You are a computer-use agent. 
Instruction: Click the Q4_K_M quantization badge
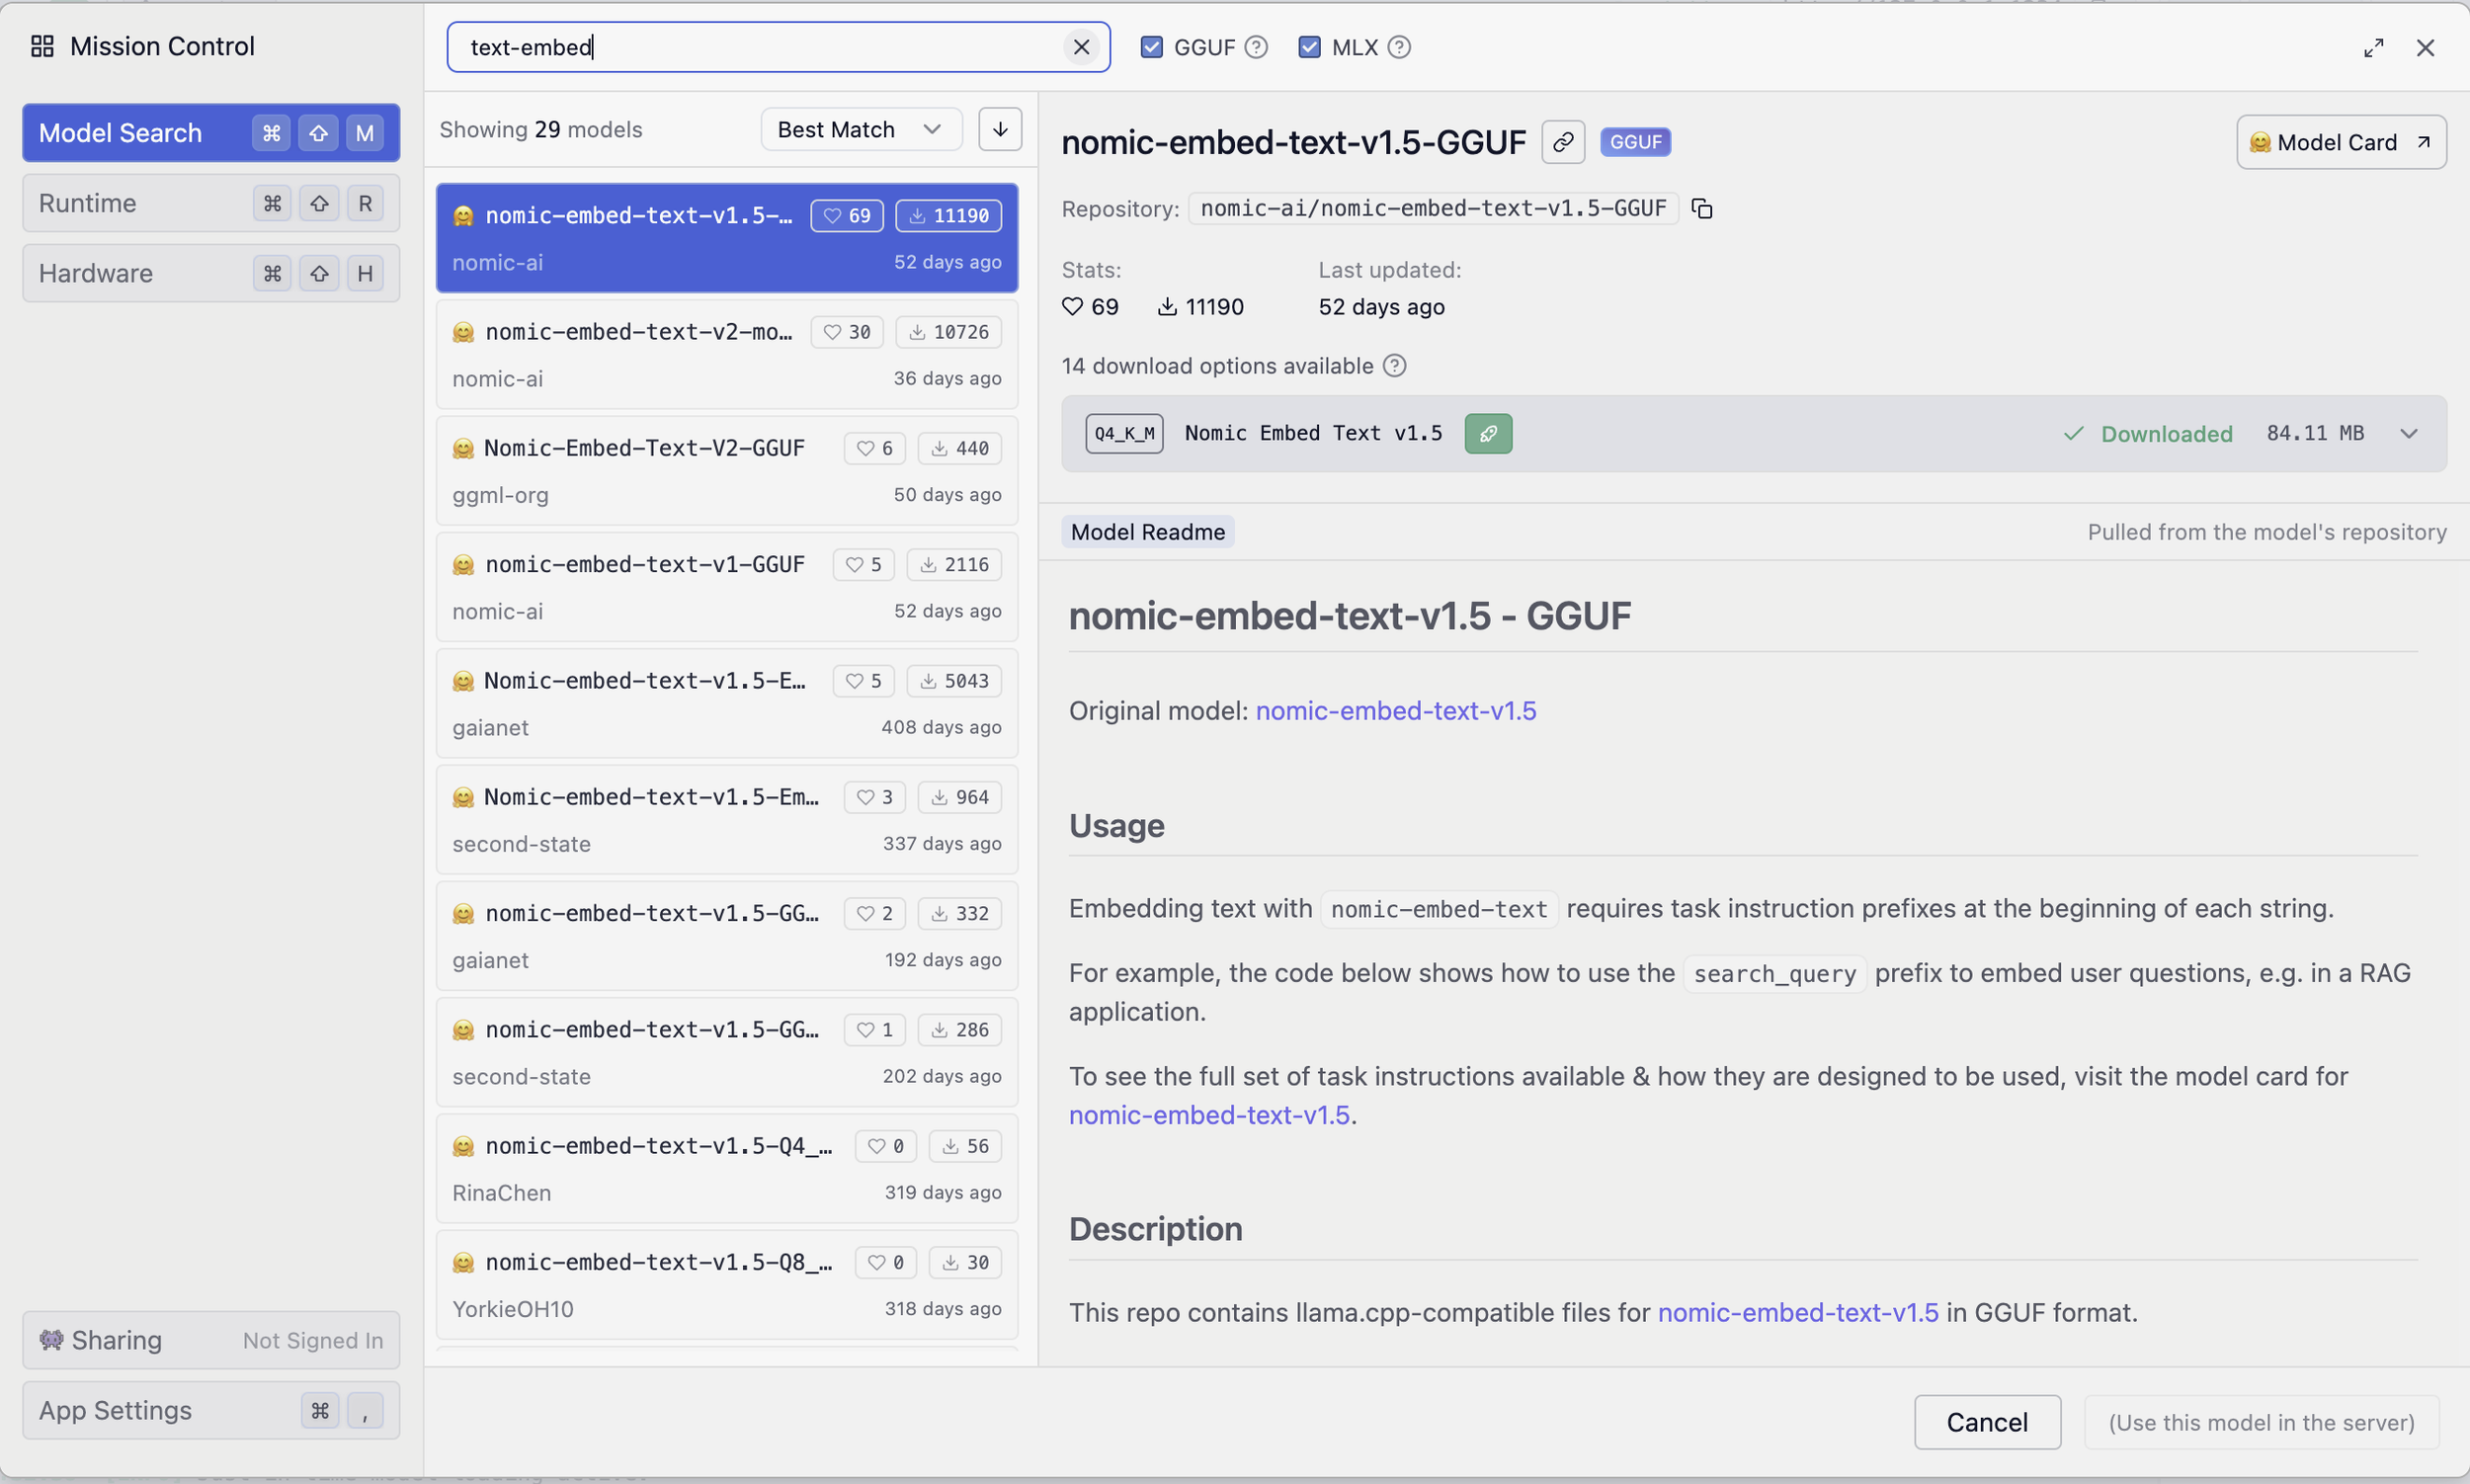[1124, 433]
